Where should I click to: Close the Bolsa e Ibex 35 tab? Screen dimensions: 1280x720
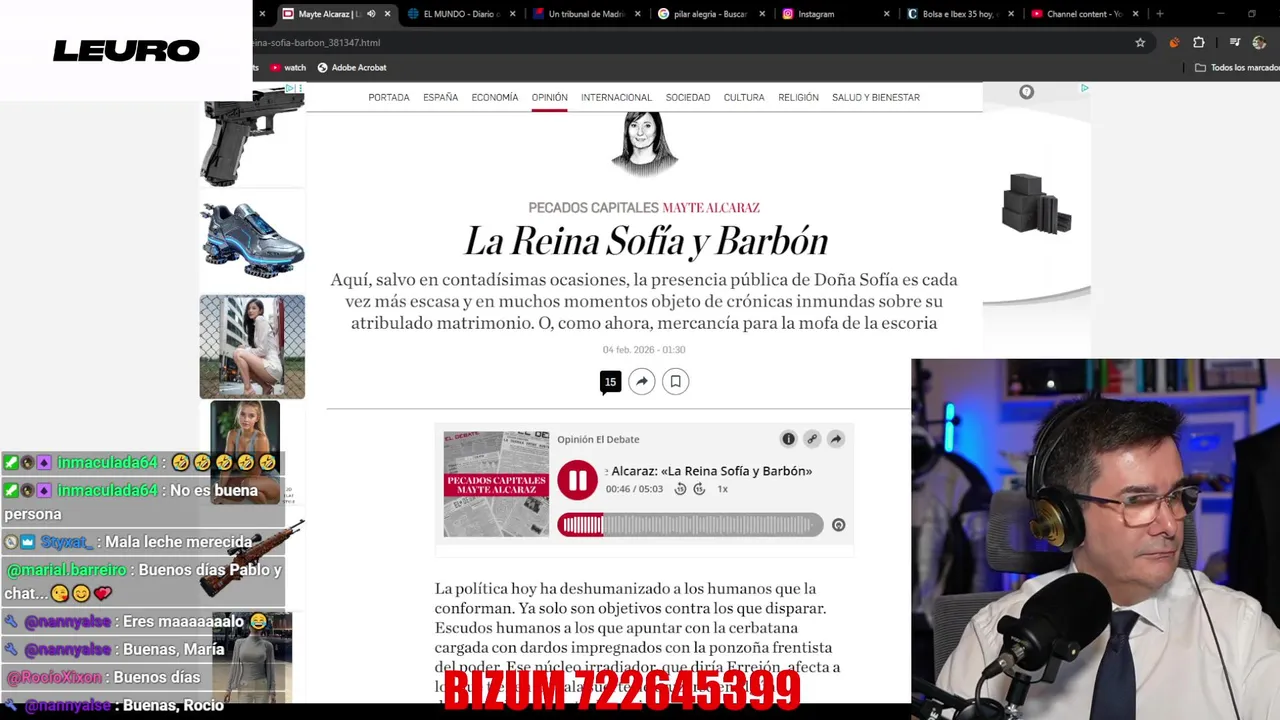[x=1011, y=14]
